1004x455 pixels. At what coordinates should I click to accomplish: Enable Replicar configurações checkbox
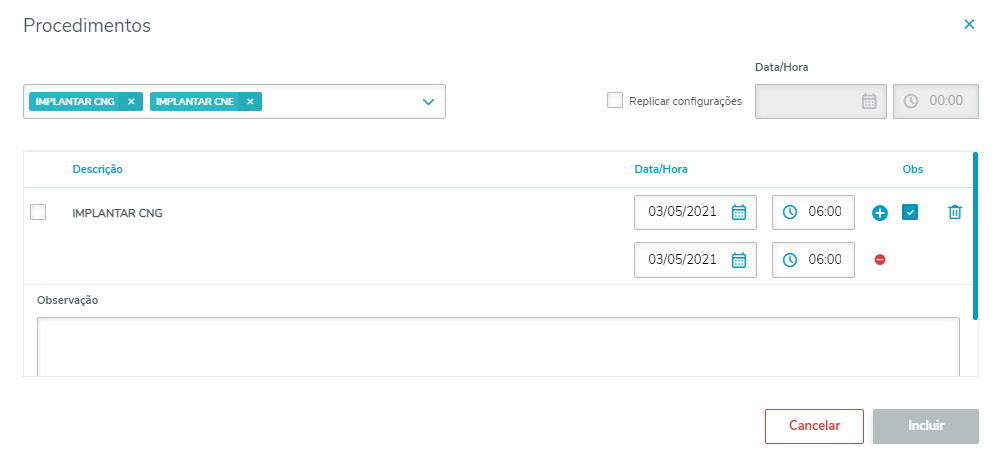coord(615,100)
